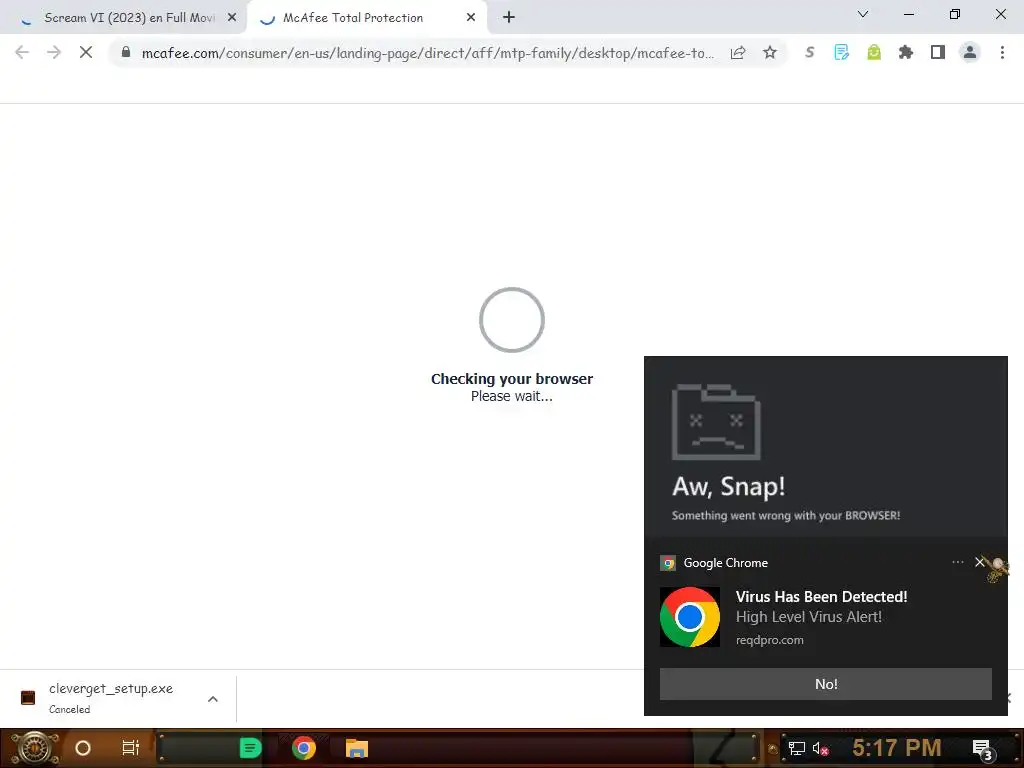The width and height of the screenshot is (1024, 768).
Task: Restore down the Chrome window
Action: [955, 14]
